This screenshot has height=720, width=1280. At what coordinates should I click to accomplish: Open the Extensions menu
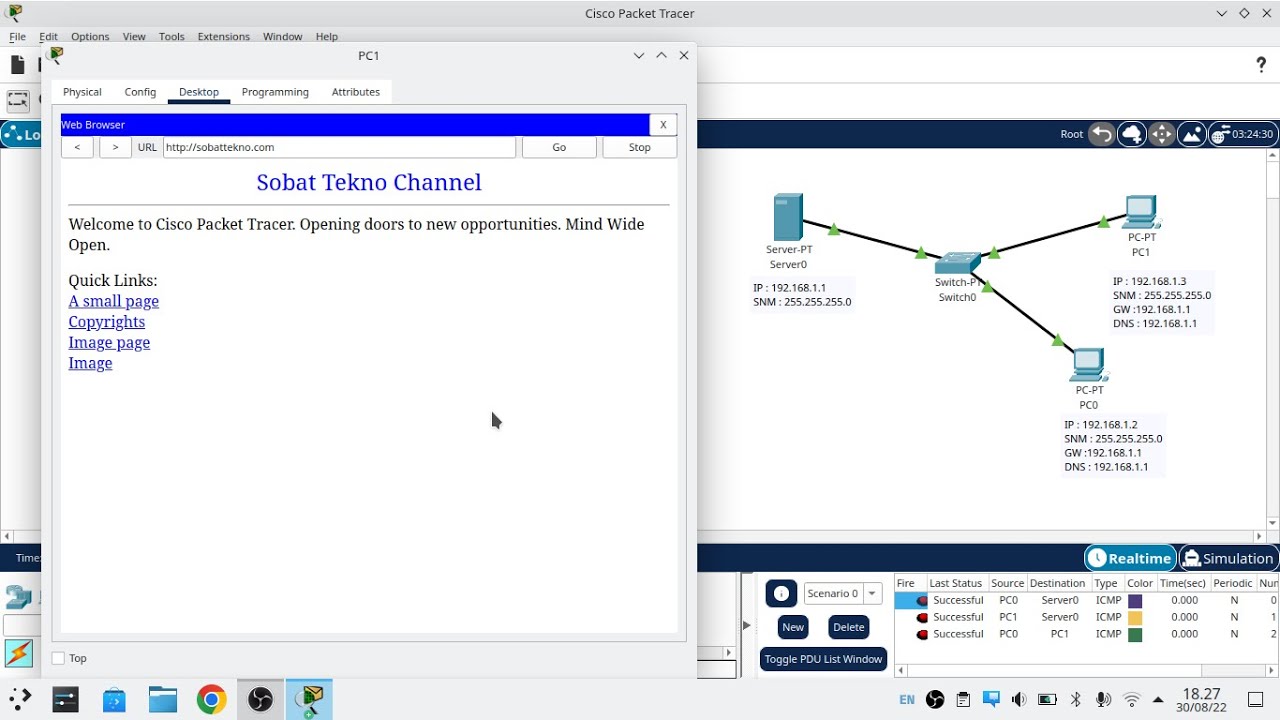224,36
